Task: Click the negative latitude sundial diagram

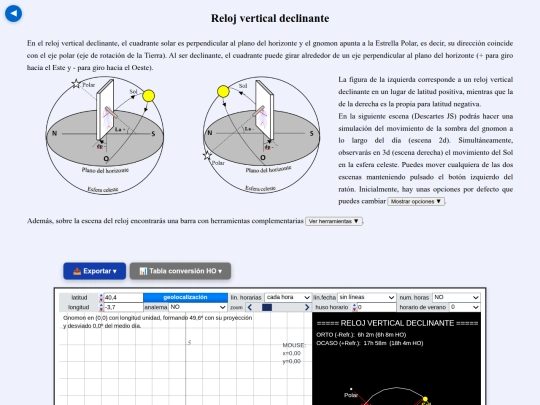Action: [x=262, y=135]
